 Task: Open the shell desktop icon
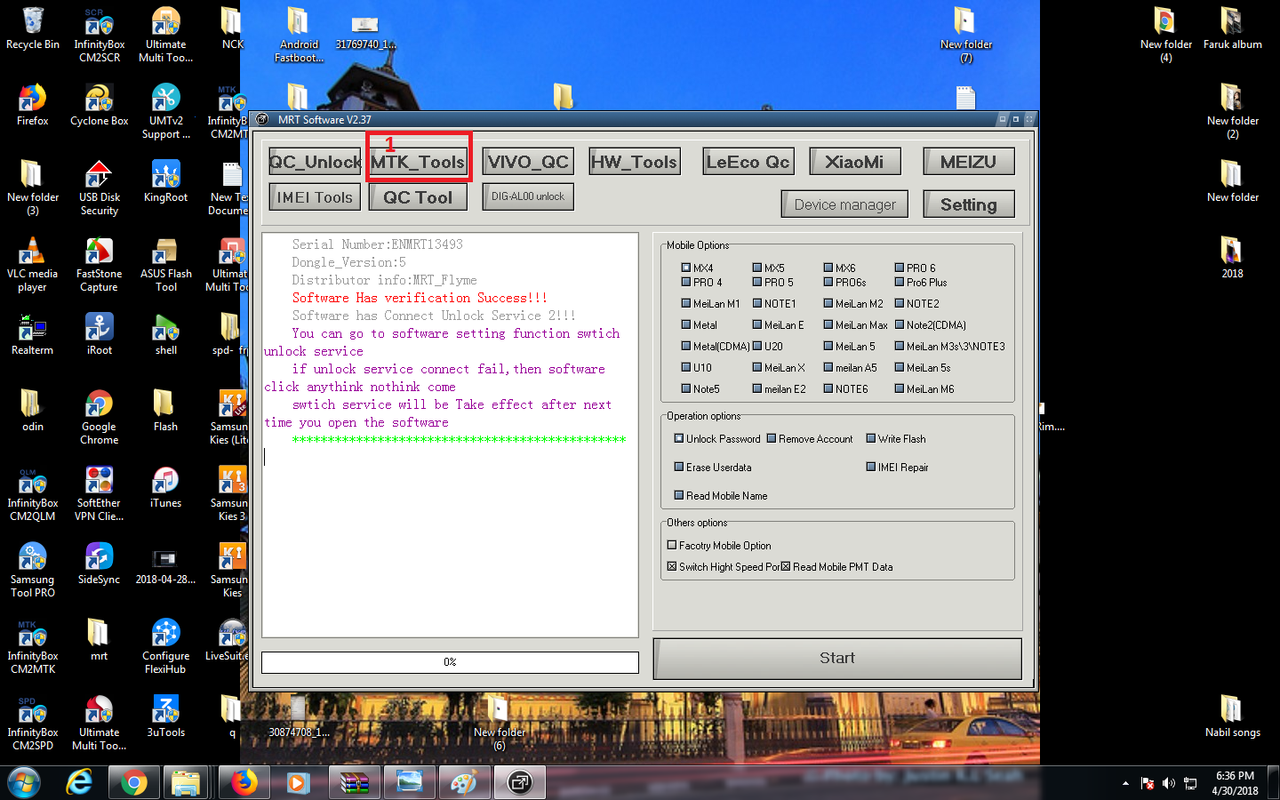pyautogui.click(x=166, y=334)
